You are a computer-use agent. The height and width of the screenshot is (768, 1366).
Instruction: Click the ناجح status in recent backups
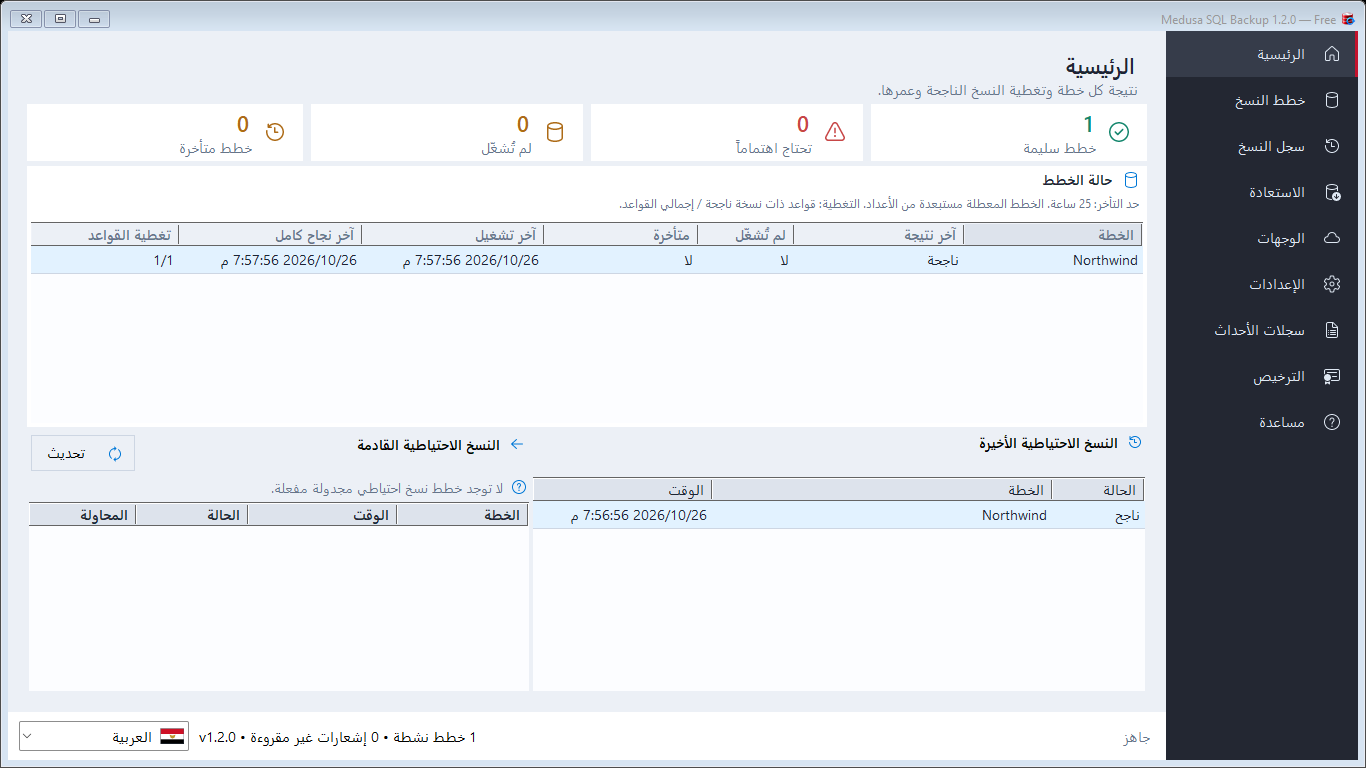coord(1125,516)
